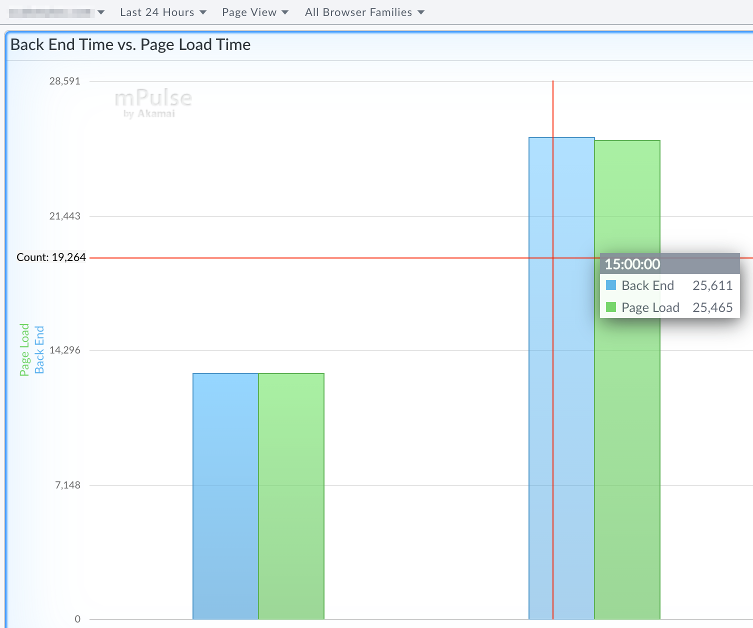Click the green Page Load swatch in tooltip
Image resolution: width=753 pixels, height=628 pixels.
point(611,308)
